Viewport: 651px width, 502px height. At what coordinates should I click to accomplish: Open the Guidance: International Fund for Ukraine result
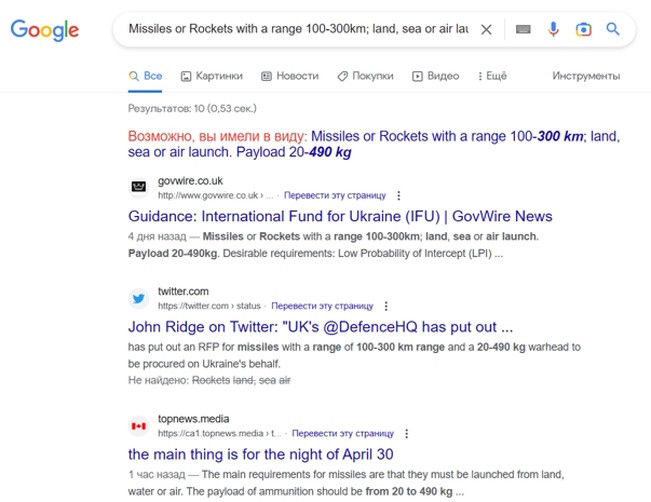340,216
